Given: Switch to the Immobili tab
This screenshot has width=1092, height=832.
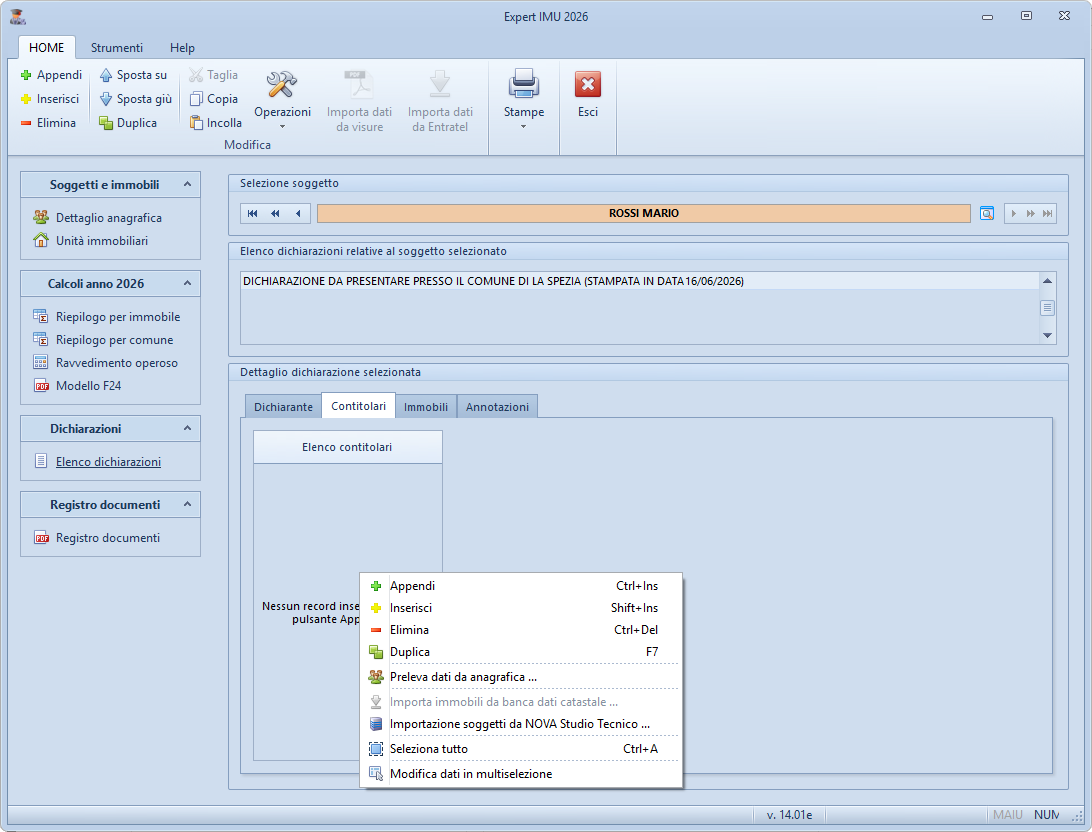Looking at the screenshot, I should coord(426,407).
